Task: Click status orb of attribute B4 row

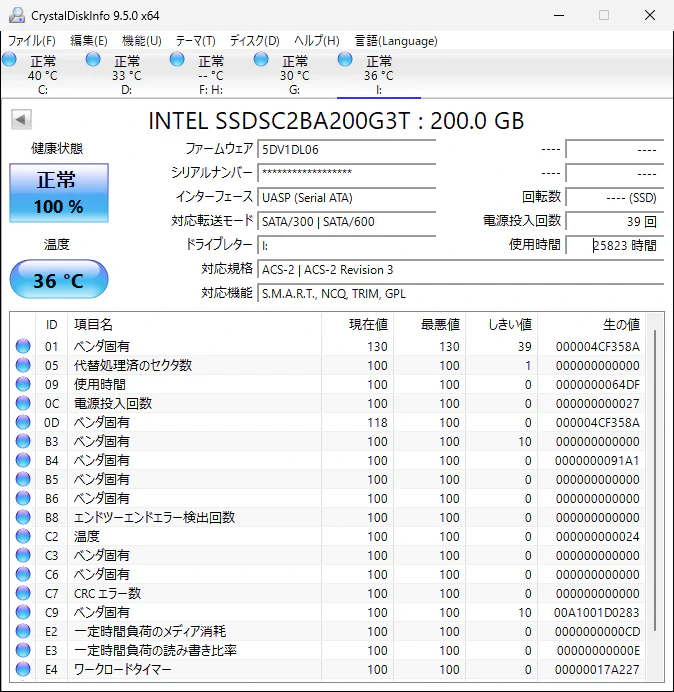Action: click(23, 460)
